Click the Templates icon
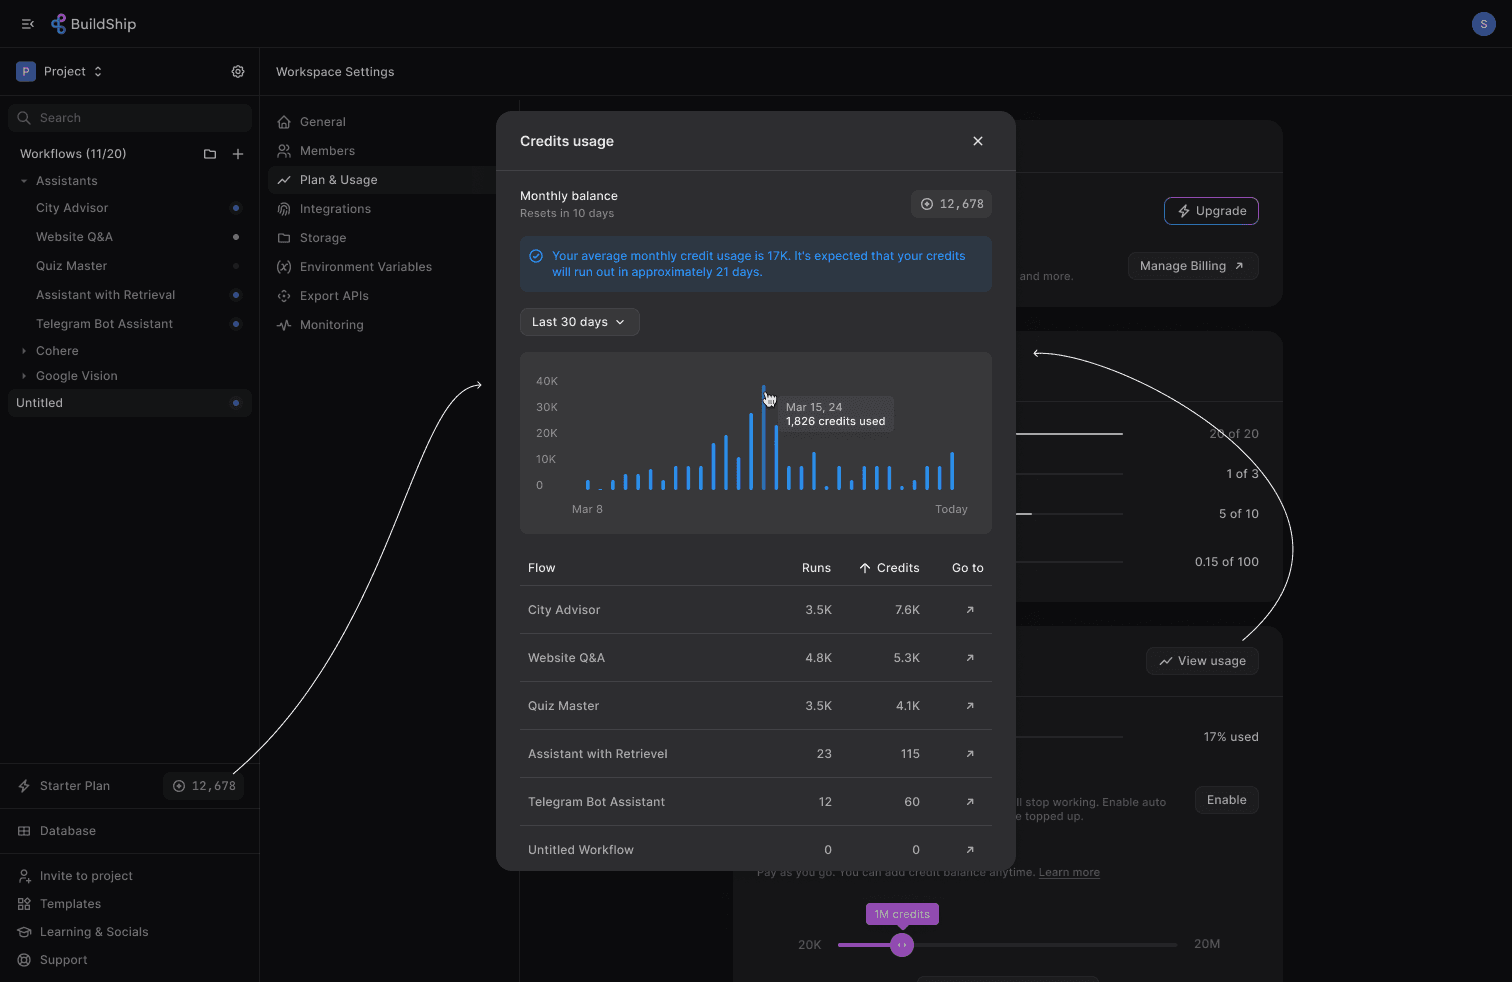1512x982 pixels. (24, 904)
